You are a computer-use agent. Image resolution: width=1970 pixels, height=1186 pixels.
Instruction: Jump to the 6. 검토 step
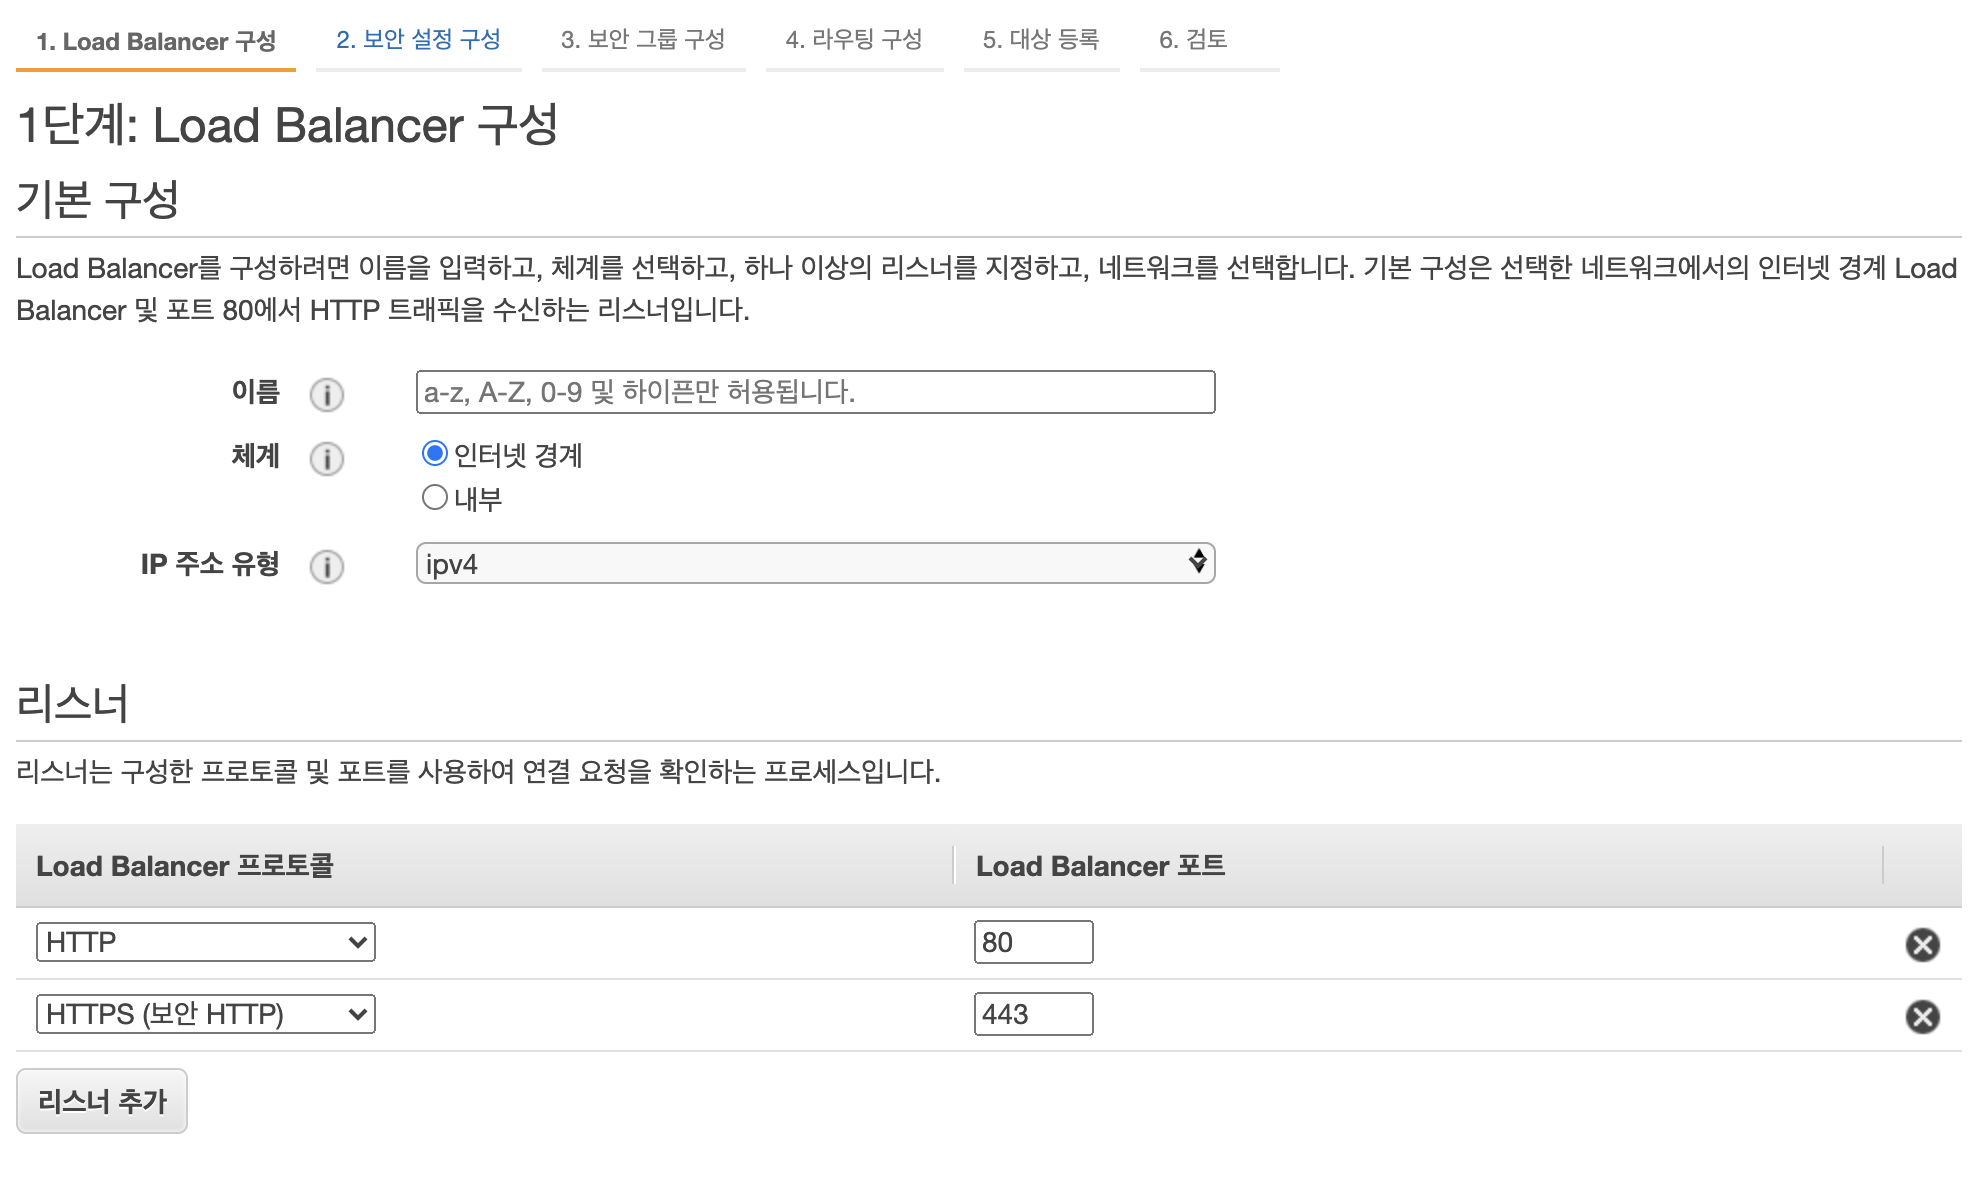[1192, 40]
